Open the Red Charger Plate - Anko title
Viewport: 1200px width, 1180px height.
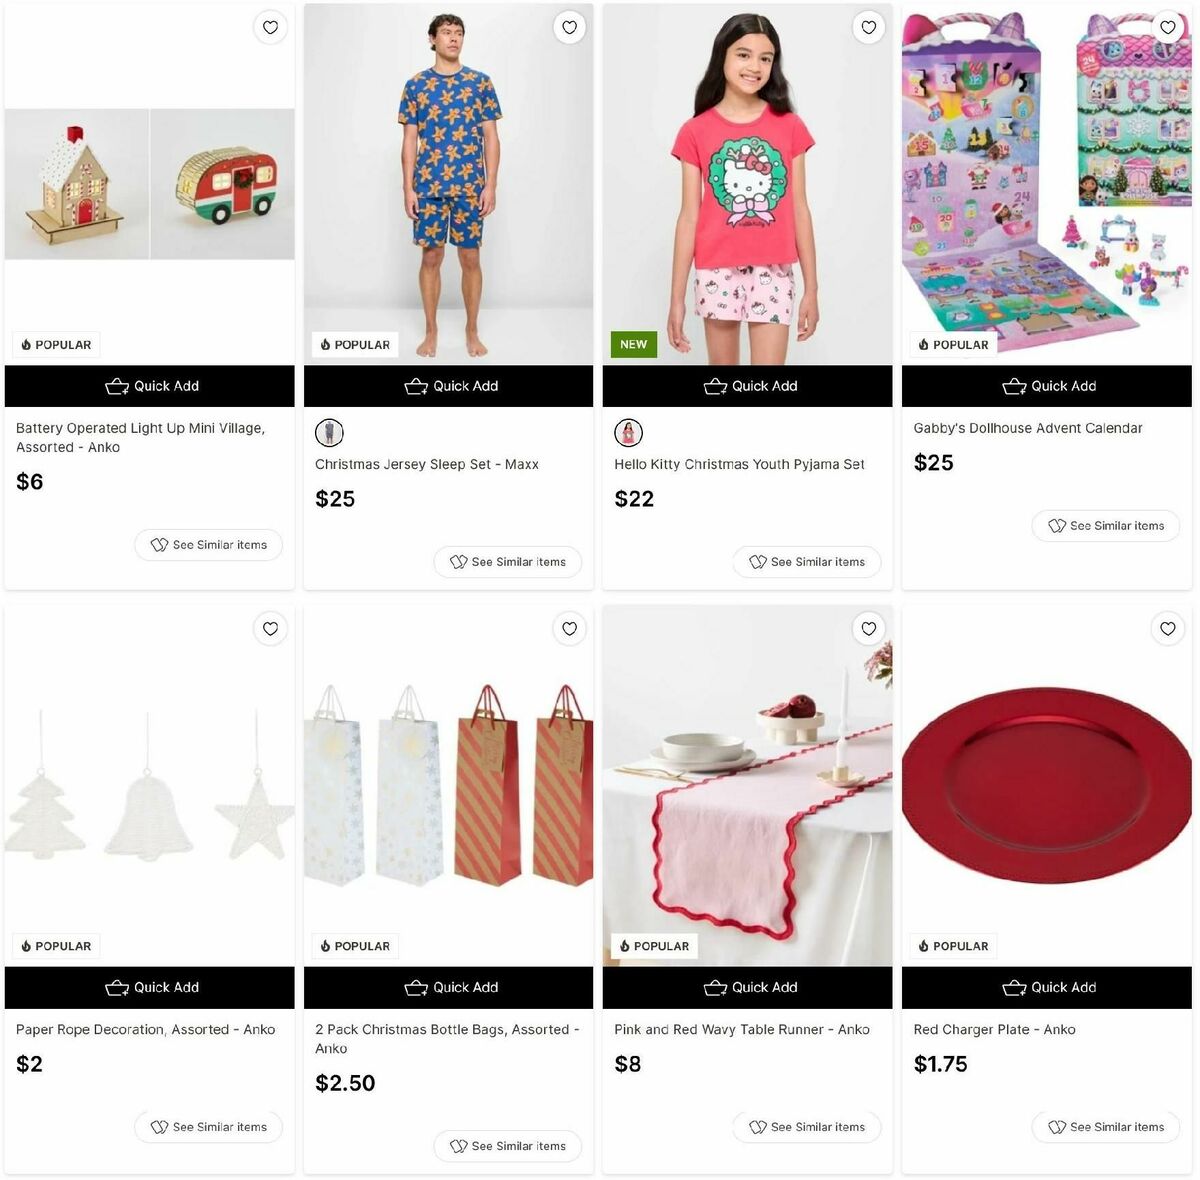coord(994,1029)
